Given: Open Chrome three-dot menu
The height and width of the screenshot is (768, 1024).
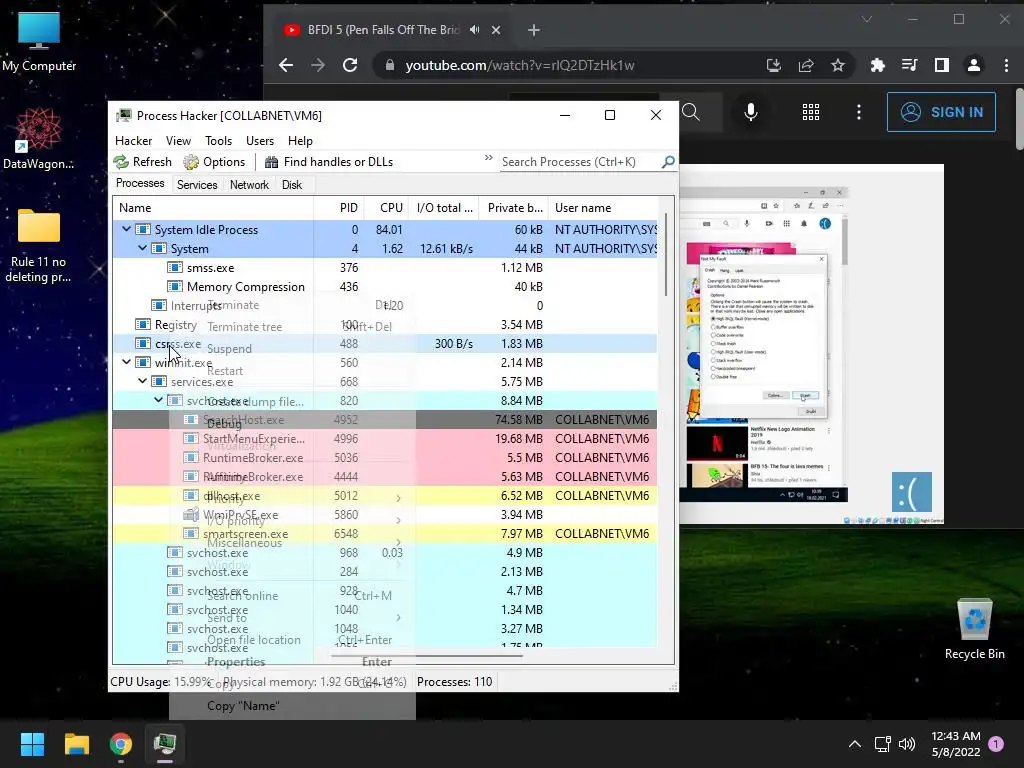Looking at the screenshot, I should click(x=1006, y=65).
